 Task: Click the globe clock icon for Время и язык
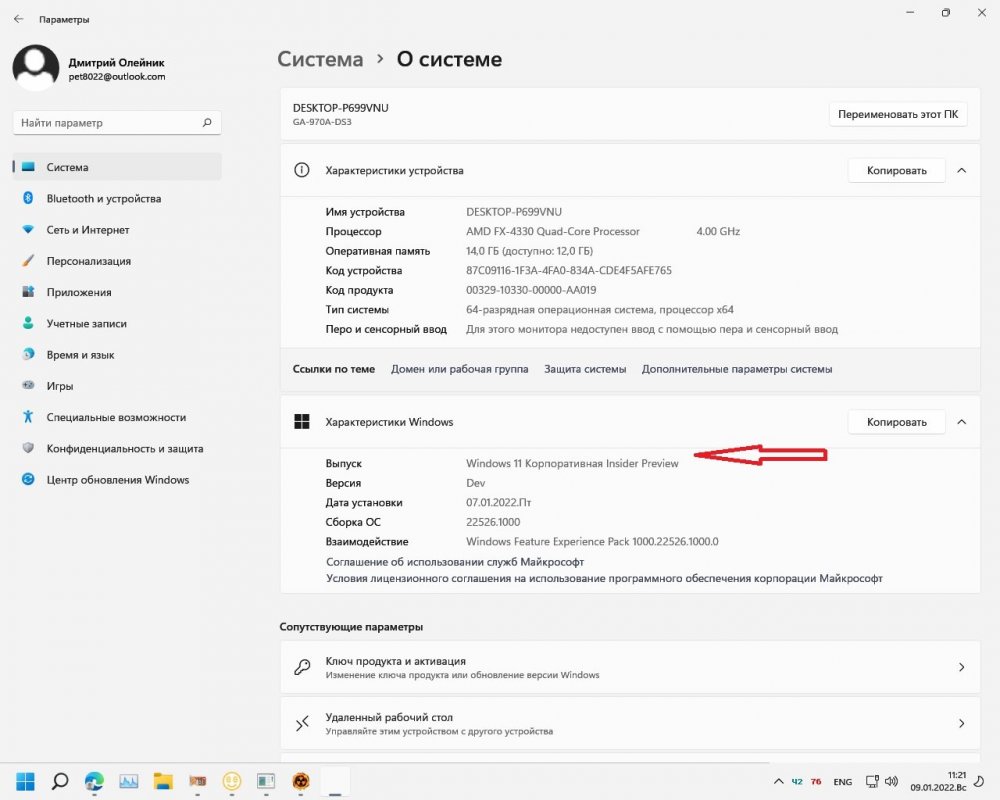pyautogui.click(x=28, y=354)
